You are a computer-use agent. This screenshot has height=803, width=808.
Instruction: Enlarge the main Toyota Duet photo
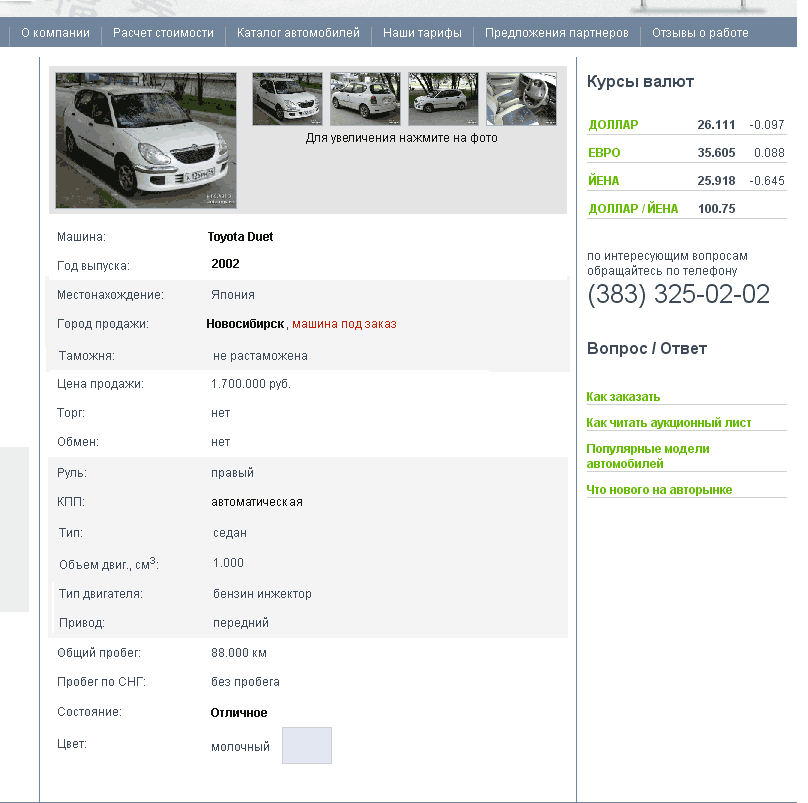(146, 140)
